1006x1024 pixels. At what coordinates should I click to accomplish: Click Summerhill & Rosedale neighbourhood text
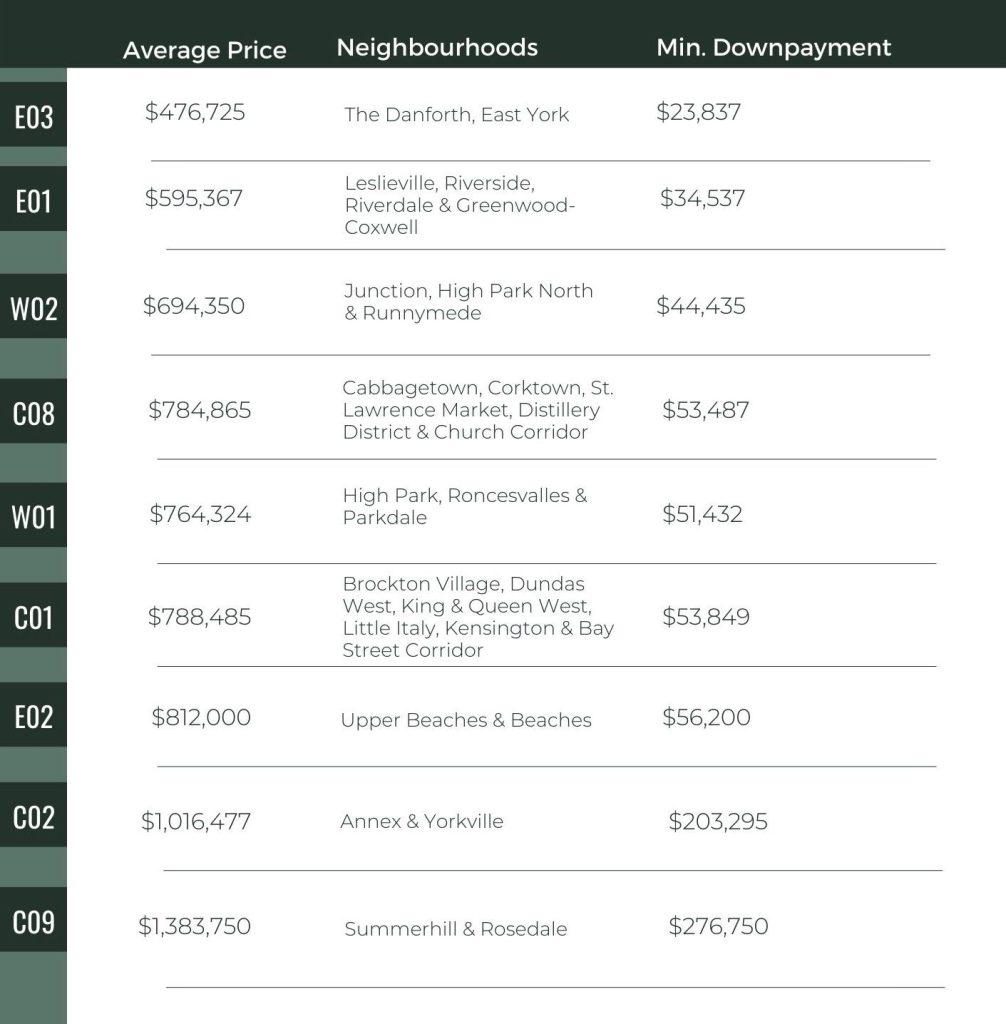(x=456, y=929)
